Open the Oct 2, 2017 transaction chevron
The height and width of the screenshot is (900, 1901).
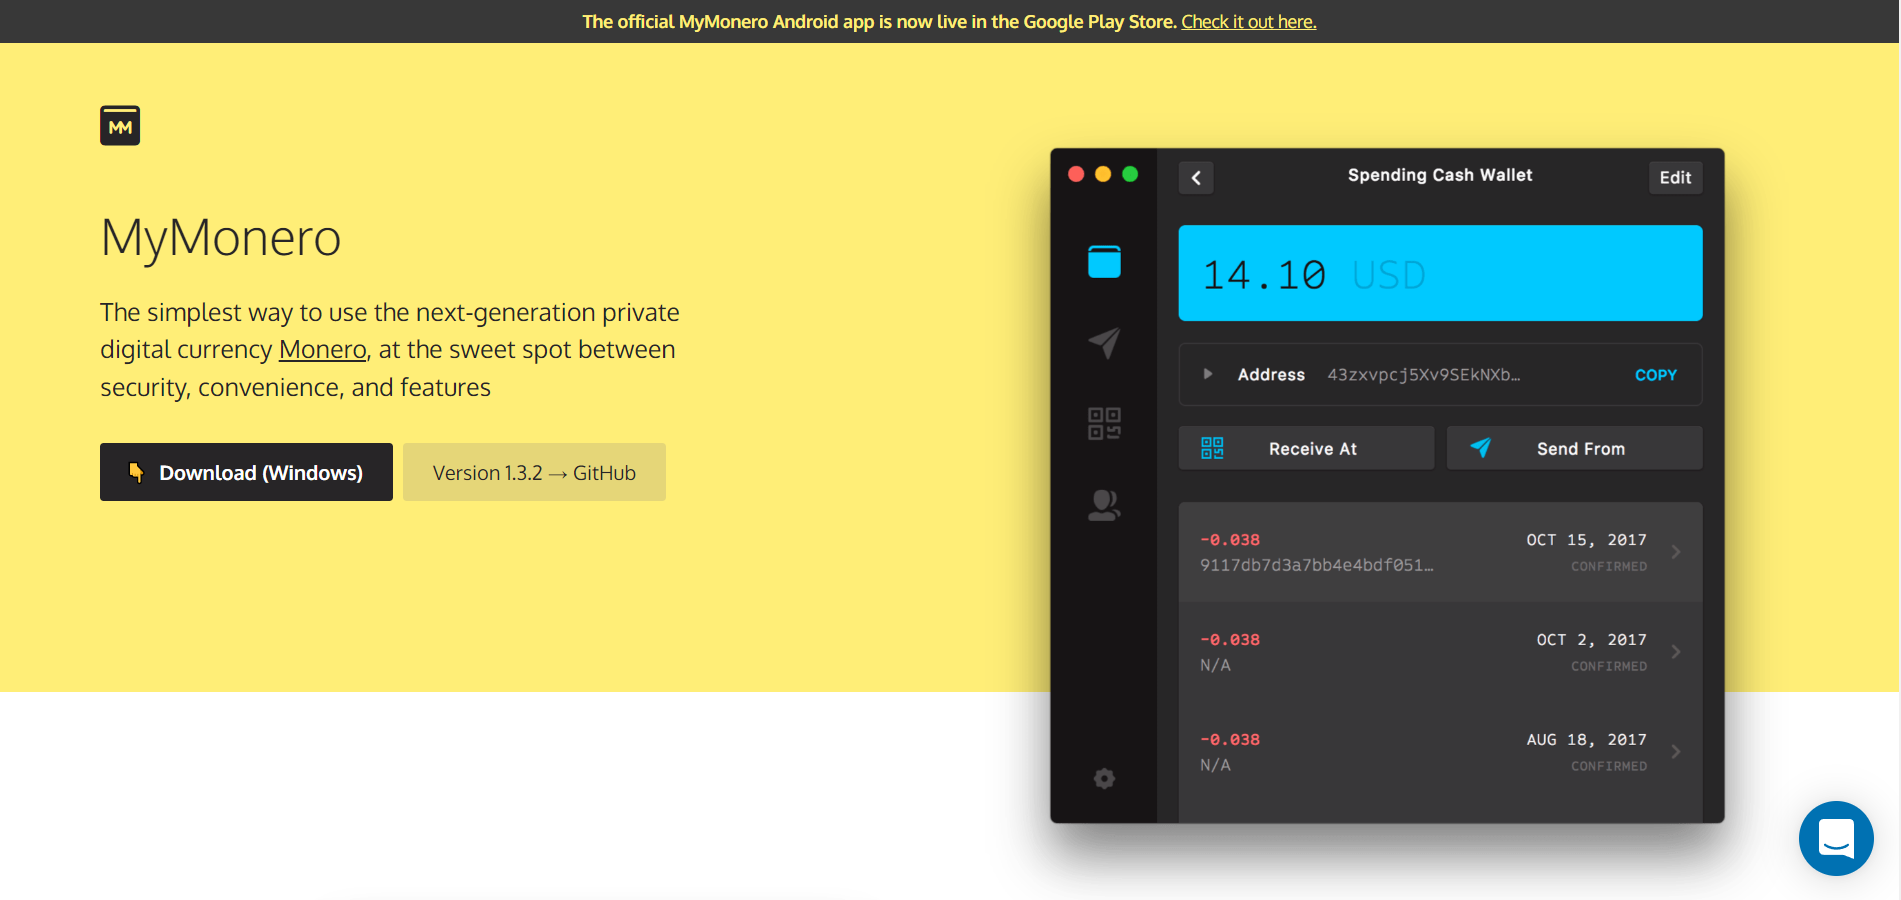[x=1676, y=652]
